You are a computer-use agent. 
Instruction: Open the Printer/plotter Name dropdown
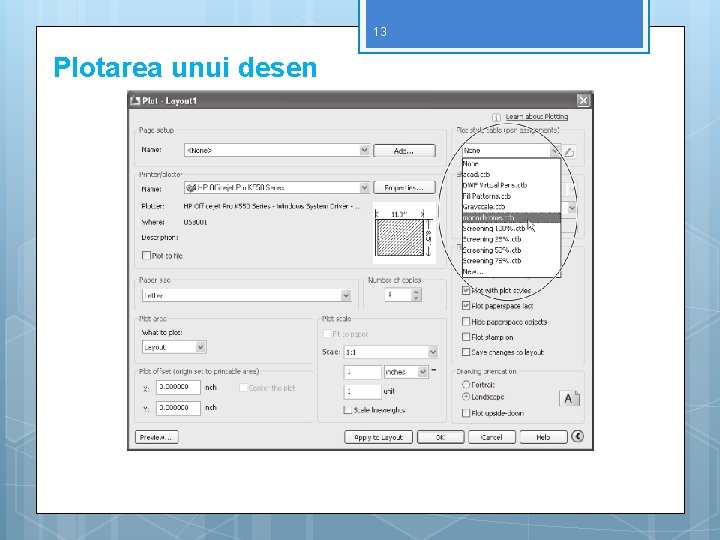tap(277, 187)
